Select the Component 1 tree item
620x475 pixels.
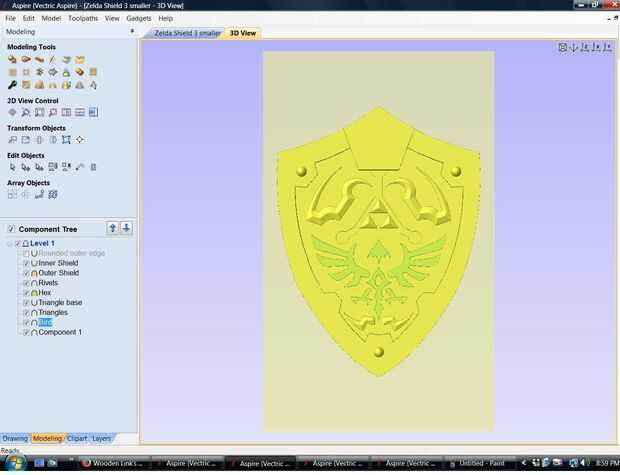(x=60, y=332)
